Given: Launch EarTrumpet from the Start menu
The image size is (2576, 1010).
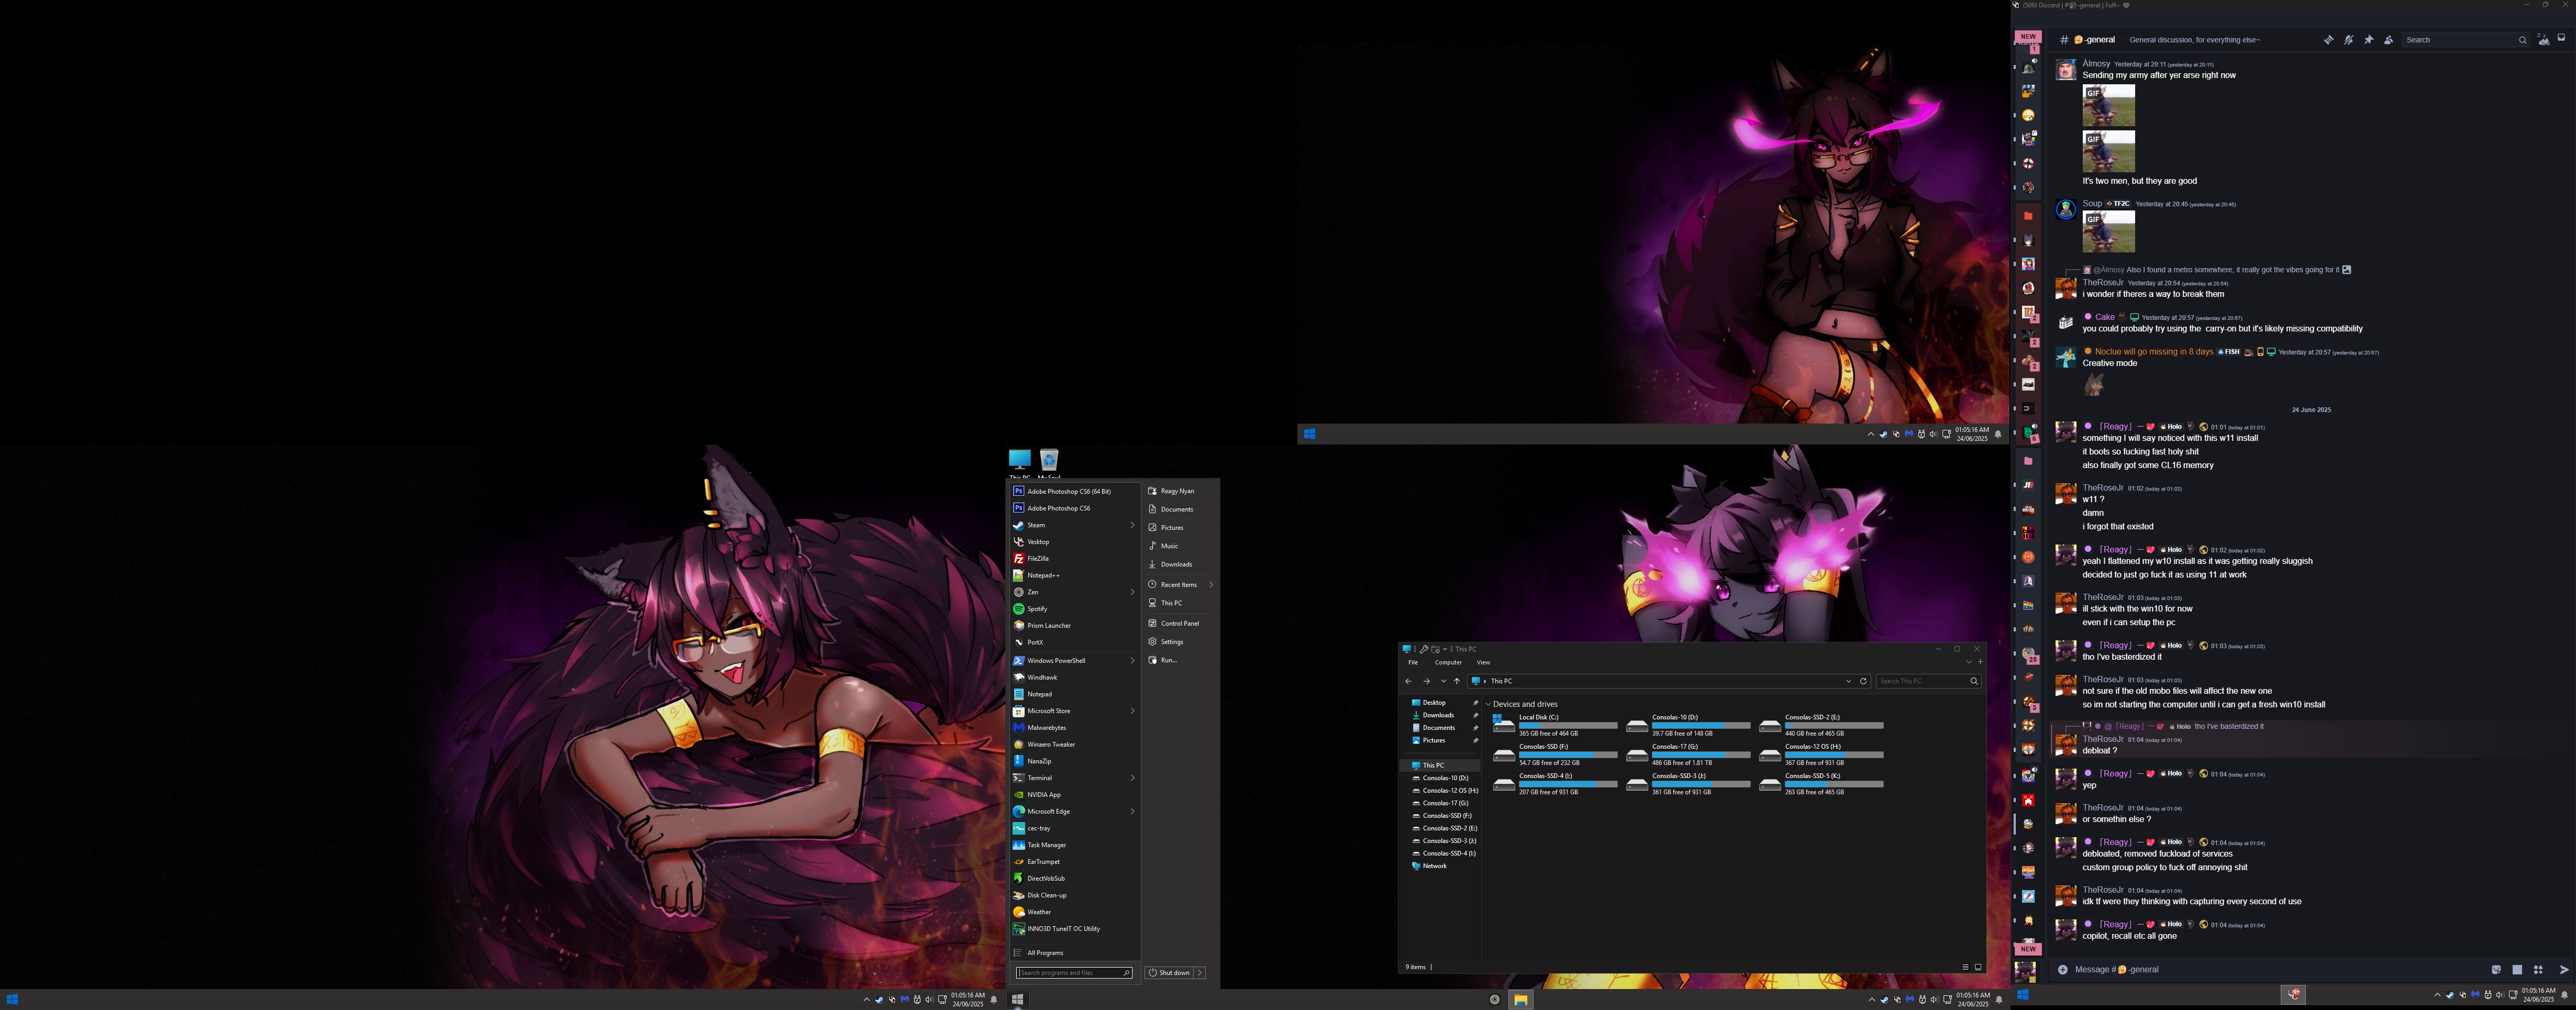Looking at the screenshot, I should [x=1075, y=862].
